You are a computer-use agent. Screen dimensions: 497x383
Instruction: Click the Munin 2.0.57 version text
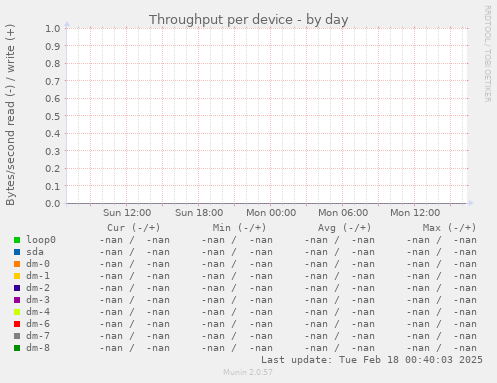[x=248, y=372]
